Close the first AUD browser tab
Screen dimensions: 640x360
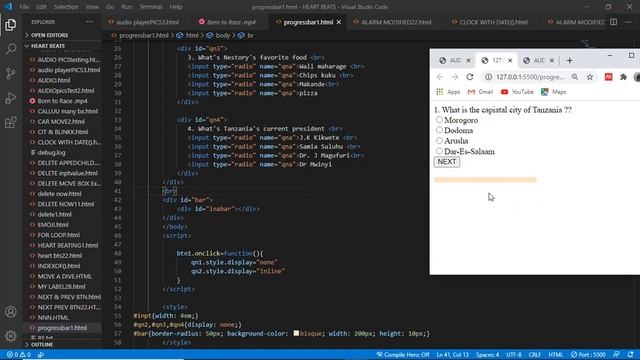[468, 60]
